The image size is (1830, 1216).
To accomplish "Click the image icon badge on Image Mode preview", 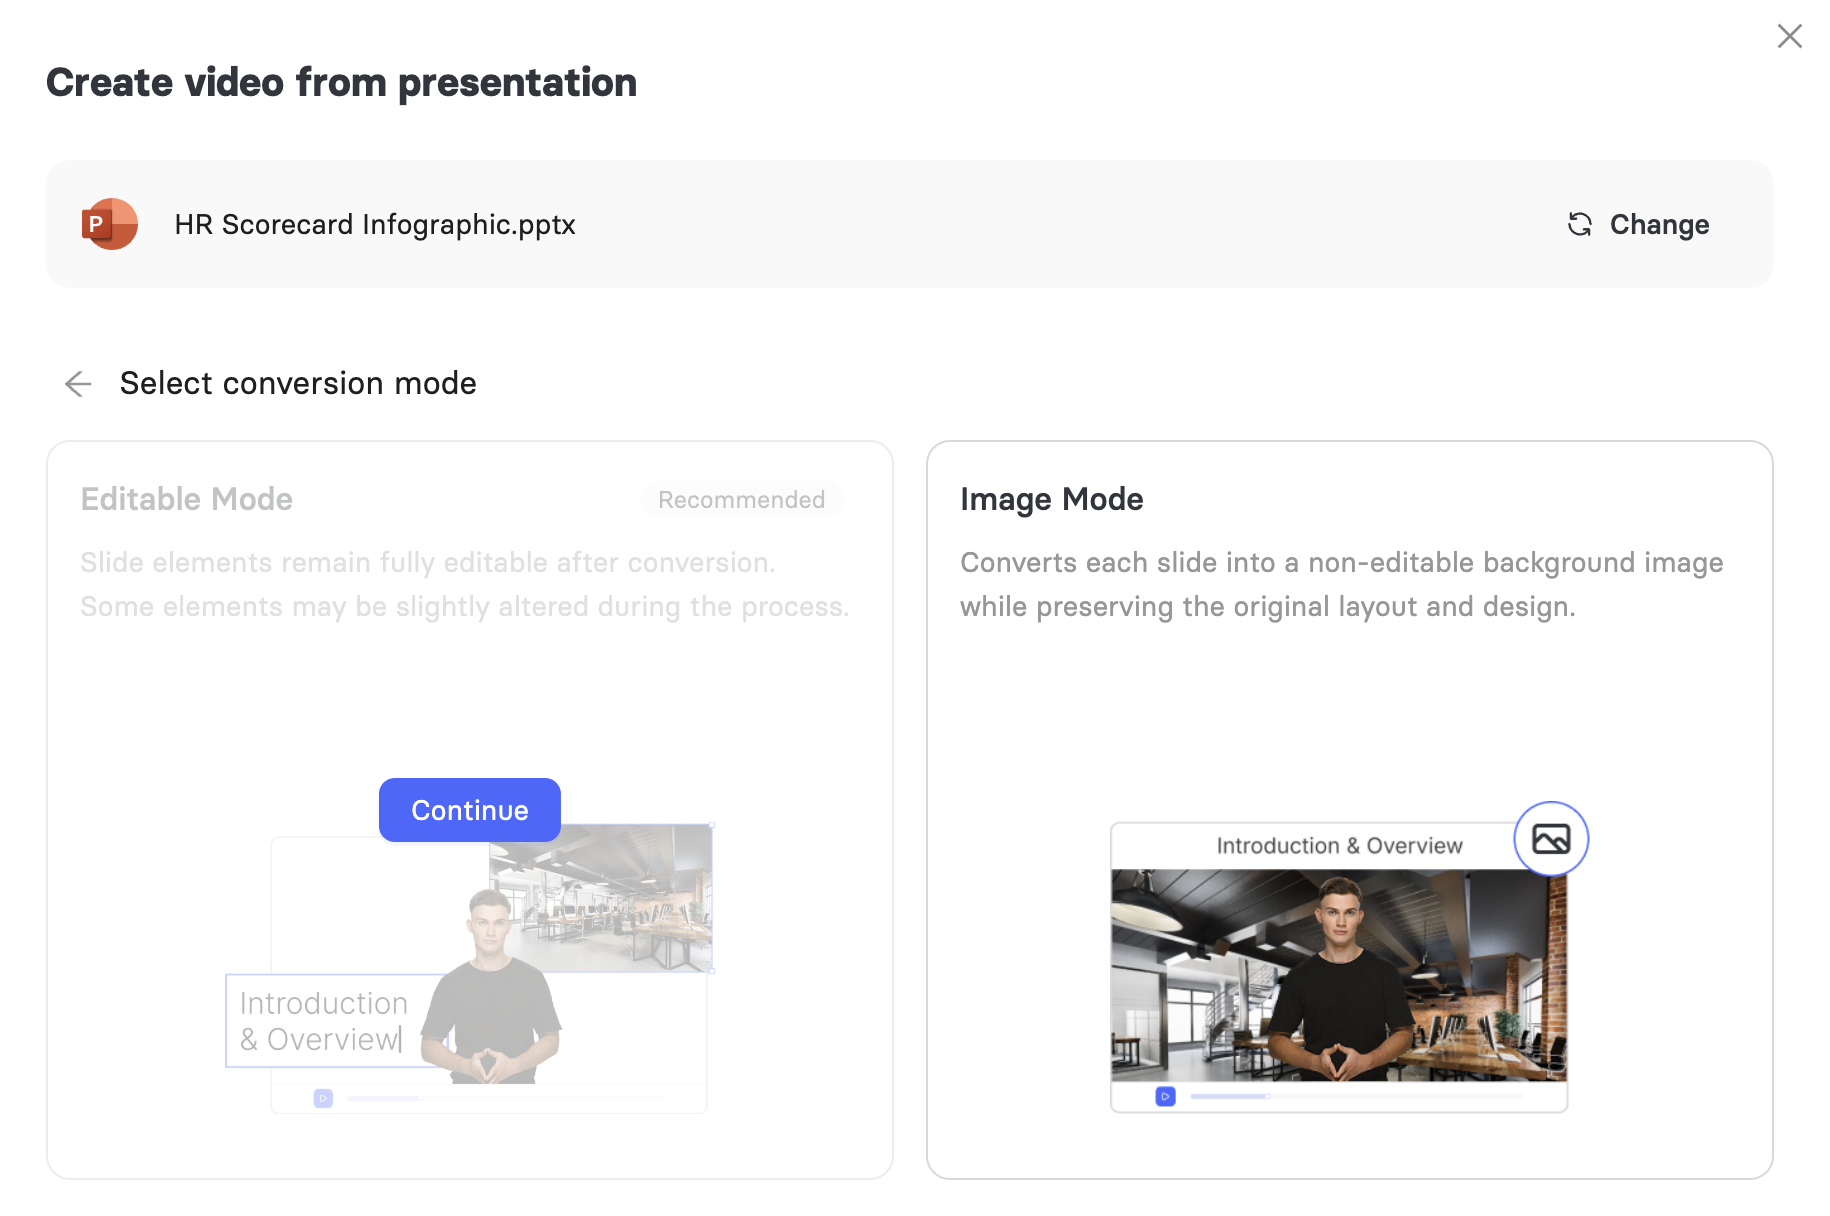I will pos(1551,839).
